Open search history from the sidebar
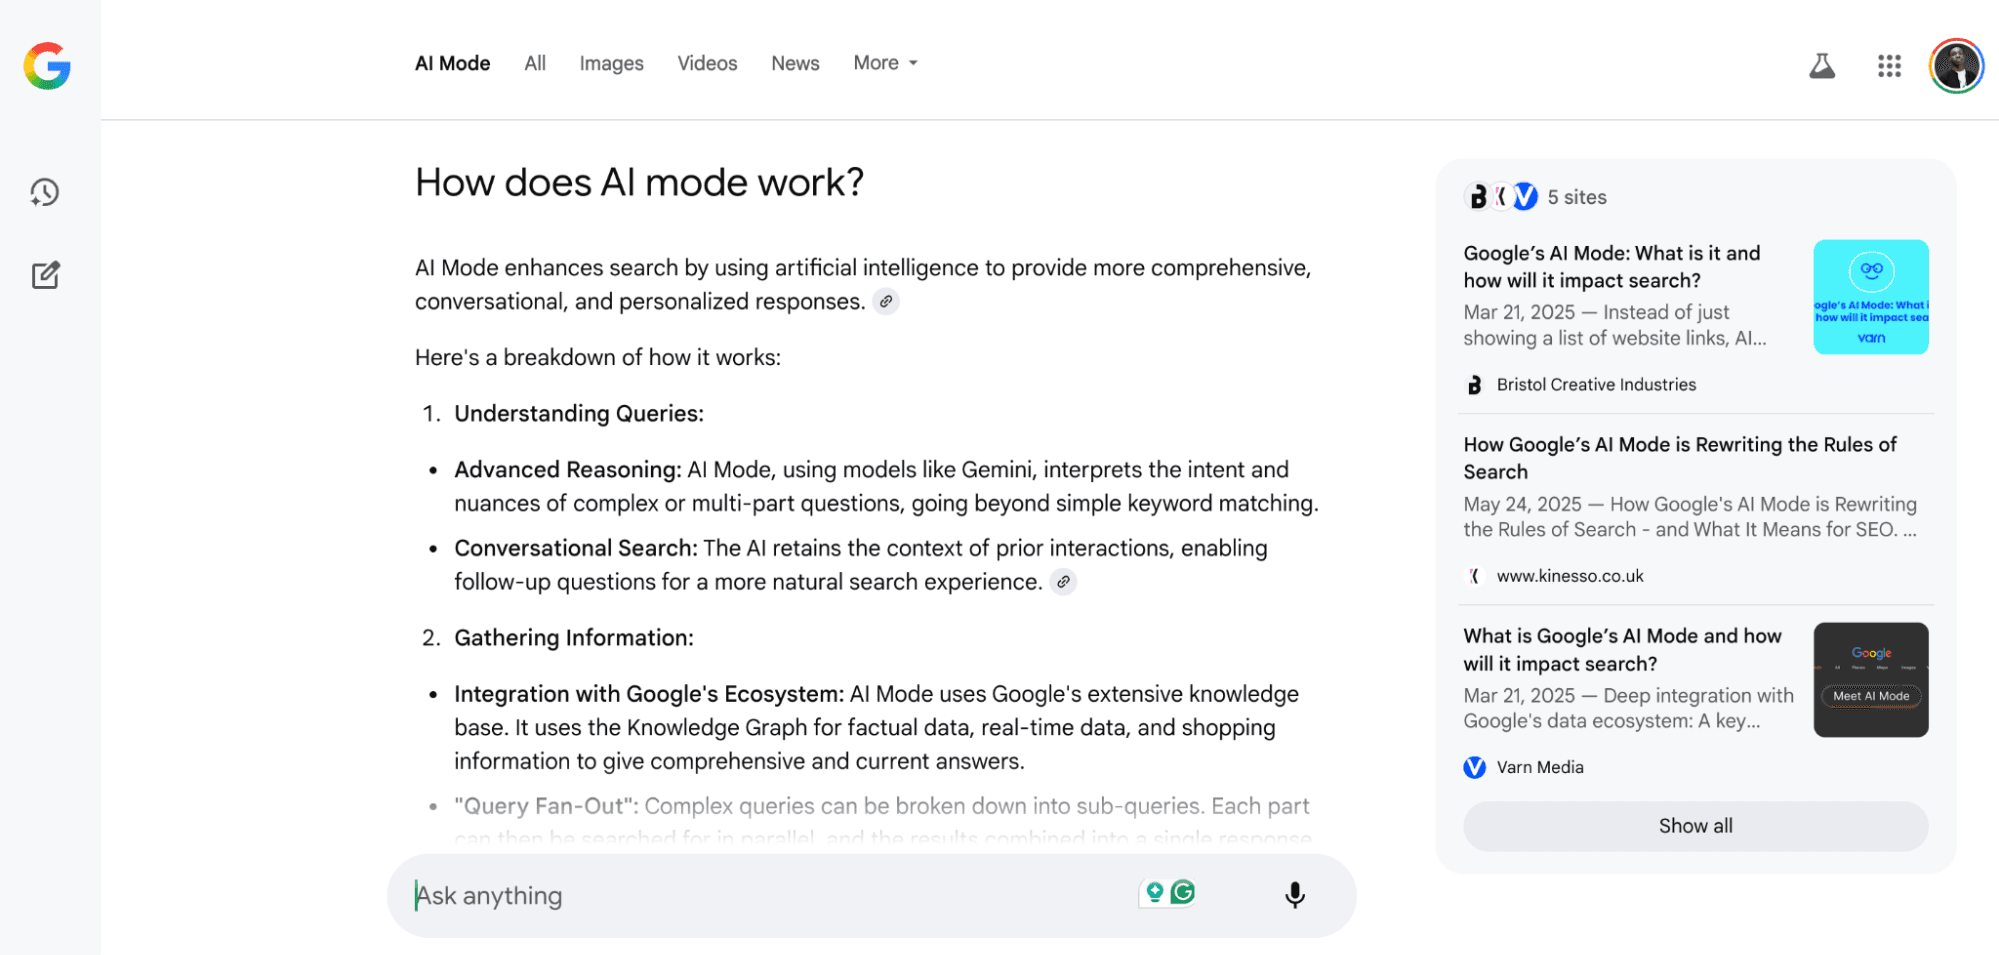This screenshot has height=955, width=1999. pos(44,193)
